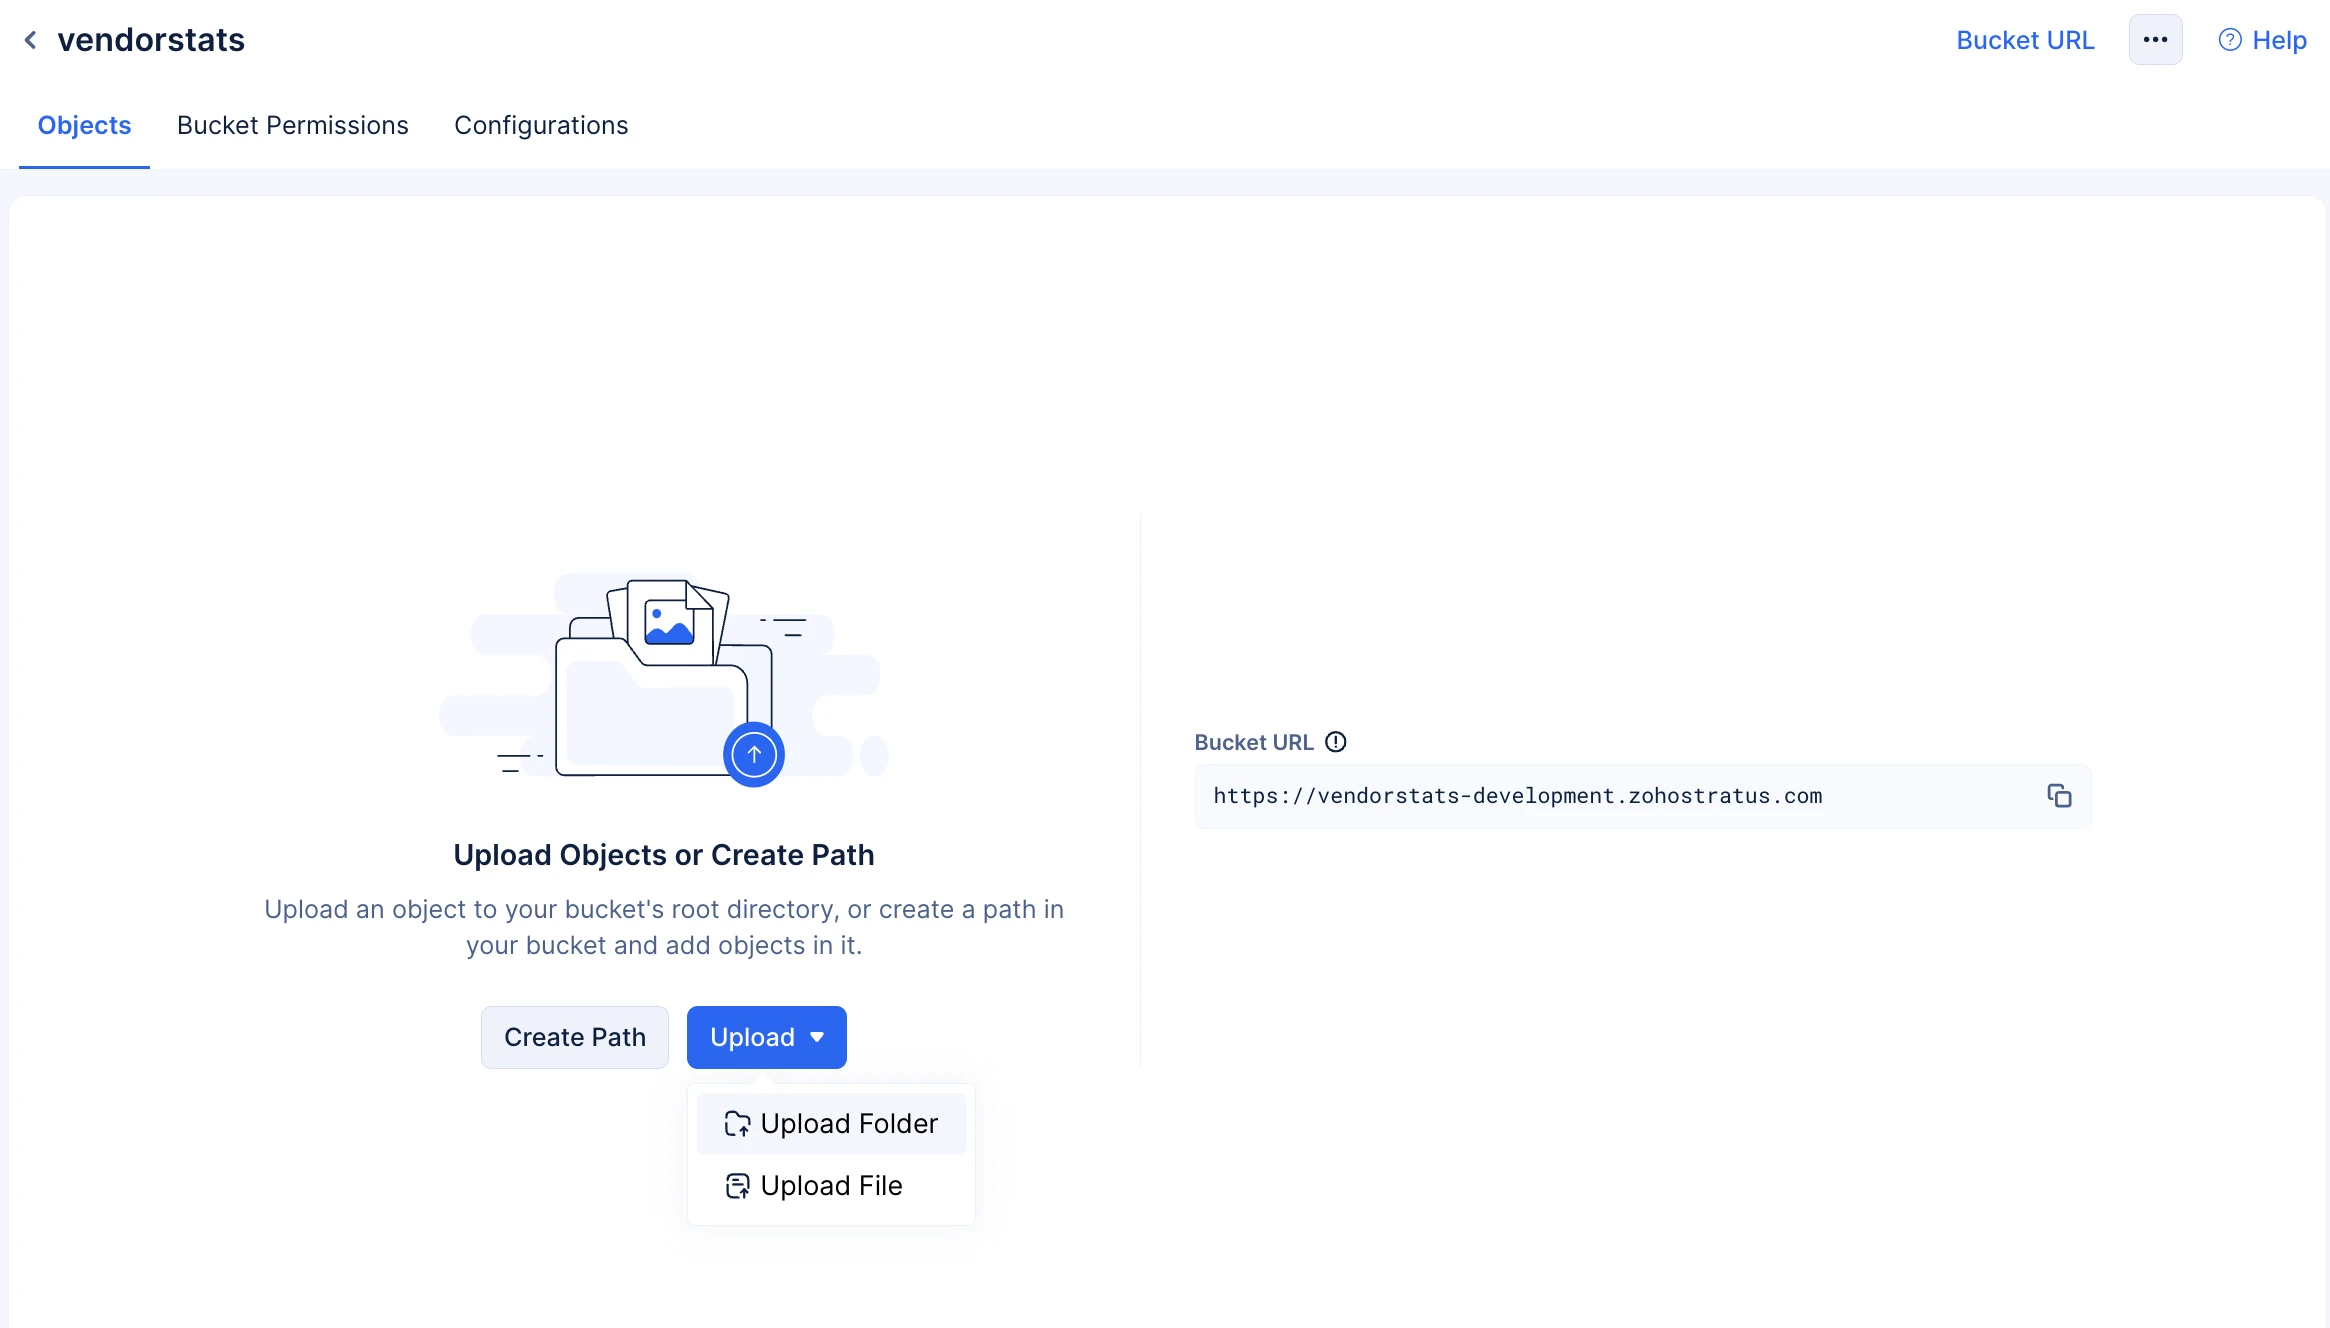The height and width of the screenshot is (1328, 2330).
Task: Open the three-dot more options menu
Action: pyautogui.click(x=2155, y=40)
